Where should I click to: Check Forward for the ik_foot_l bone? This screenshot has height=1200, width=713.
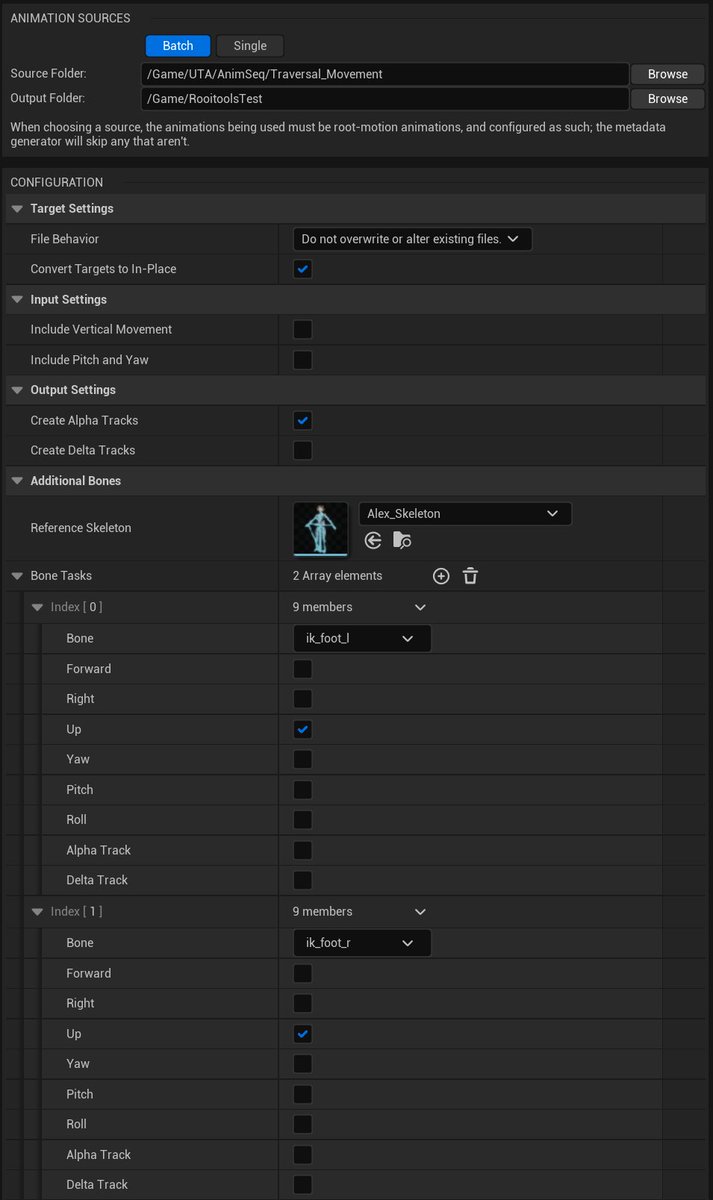click(x=302, y=669)
